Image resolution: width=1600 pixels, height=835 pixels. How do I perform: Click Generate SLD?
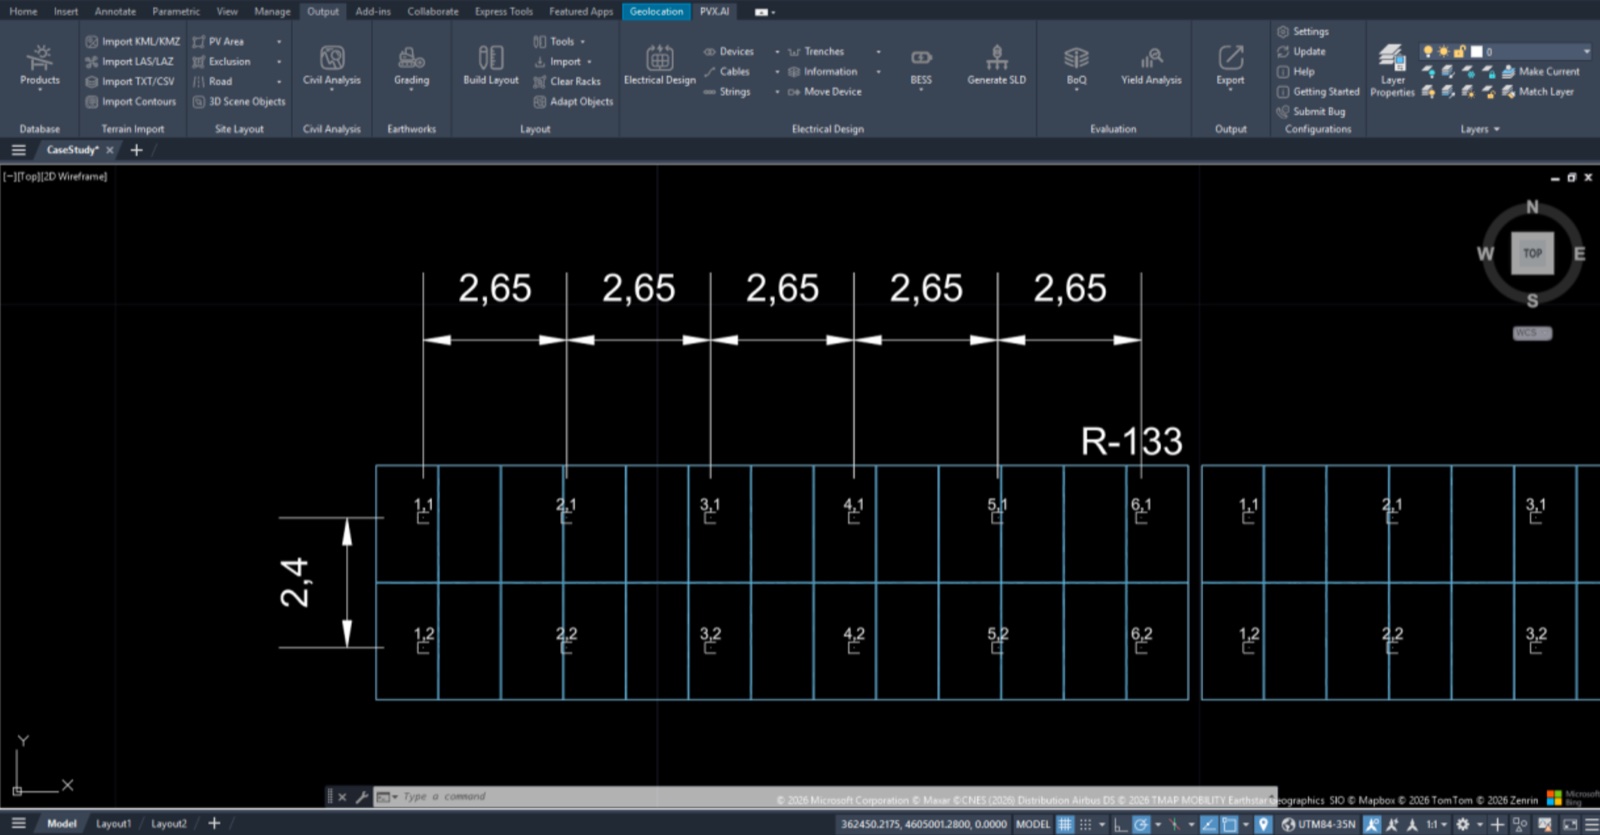point(996,66)
